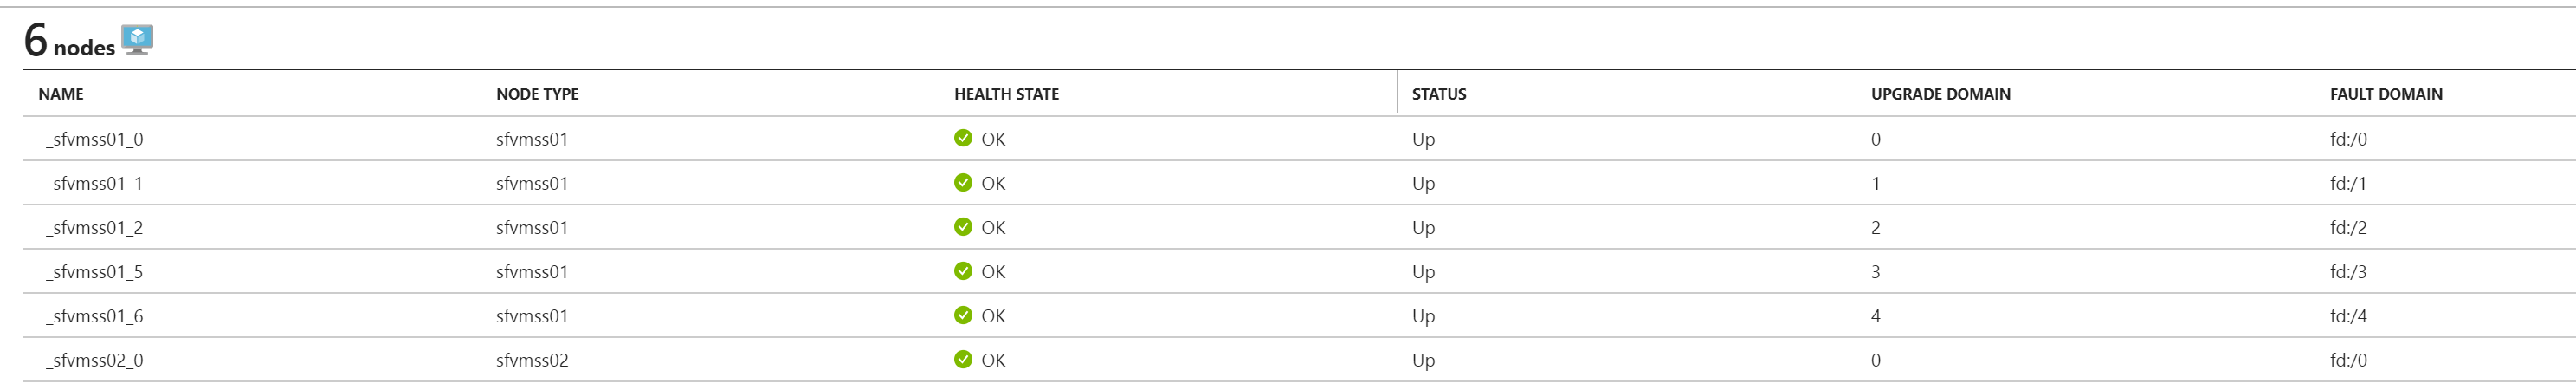2576x390 pixels.
Task: Sort by the NAME column header
Action: [61, 94]
